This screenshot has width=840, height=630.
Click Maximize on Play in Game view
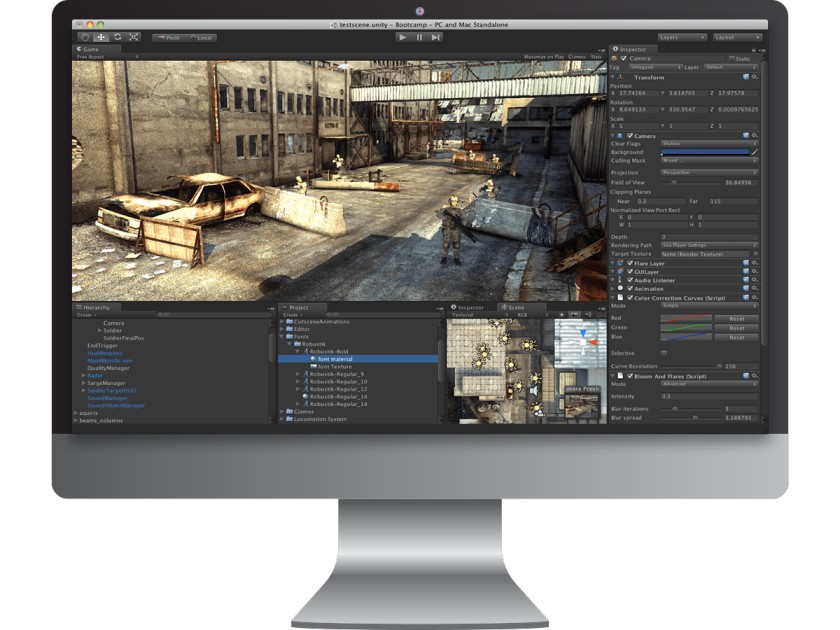click(544, 57)
